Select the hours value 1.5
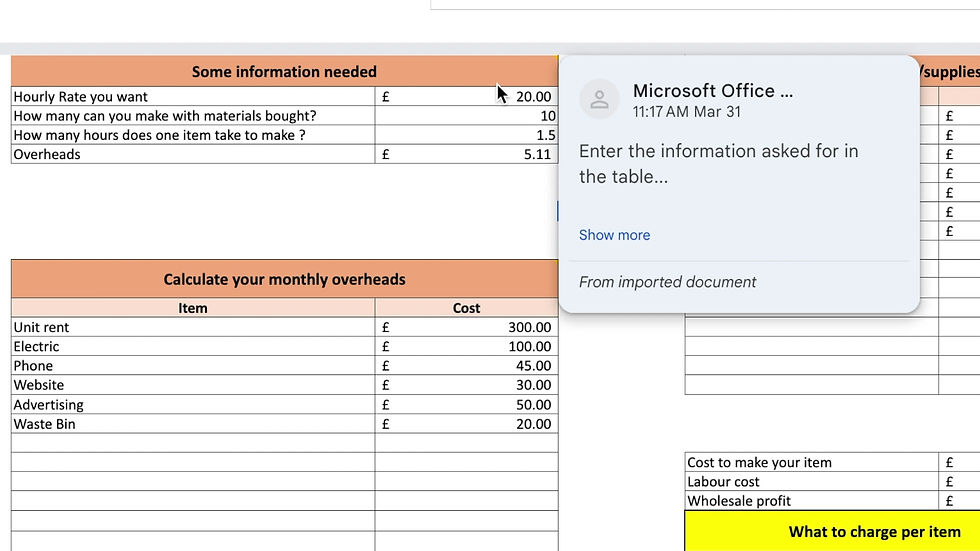The height and width of the screenshot is (551, 980). pos(466,135)
